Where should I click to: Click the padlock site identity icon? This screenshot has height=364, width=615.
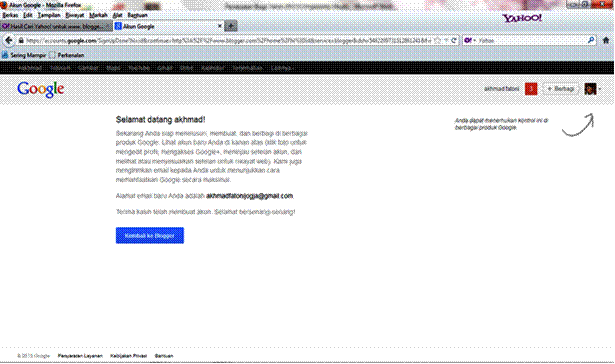point(21,40)
